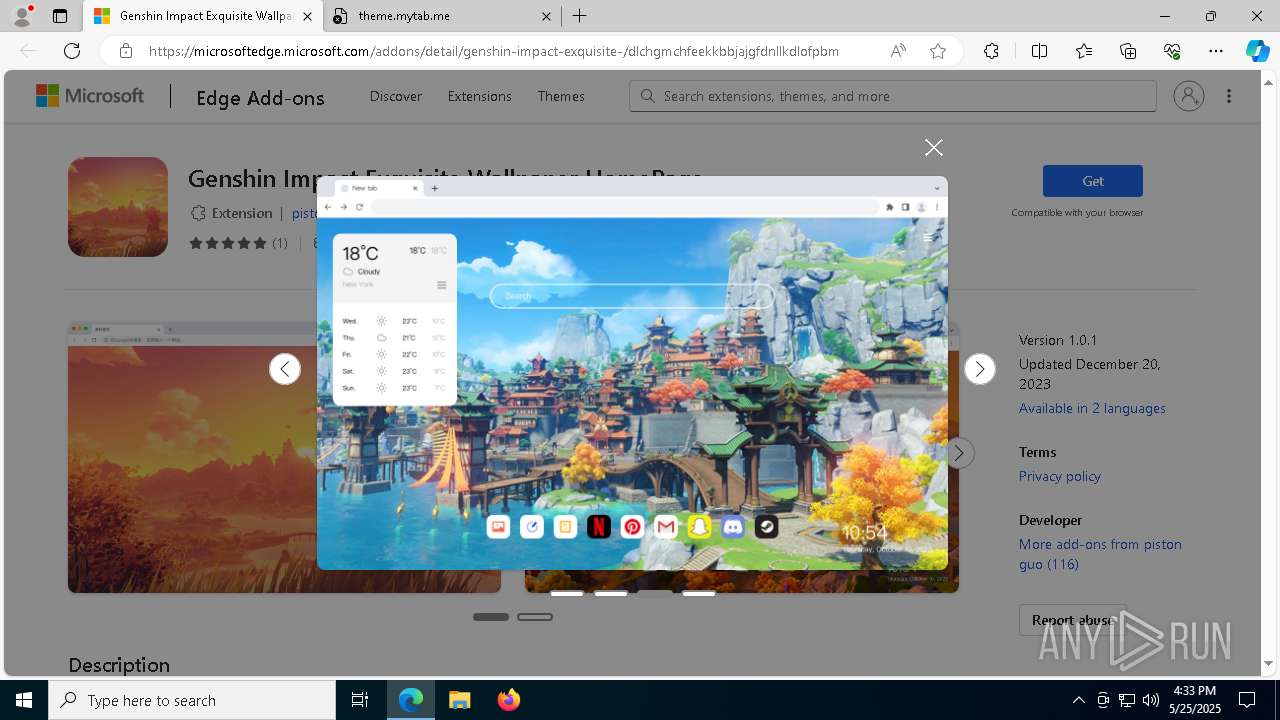This screenshot has height=720, width=1280.
Task: Select the first carousel page indicator
Action: pos(491,617)
